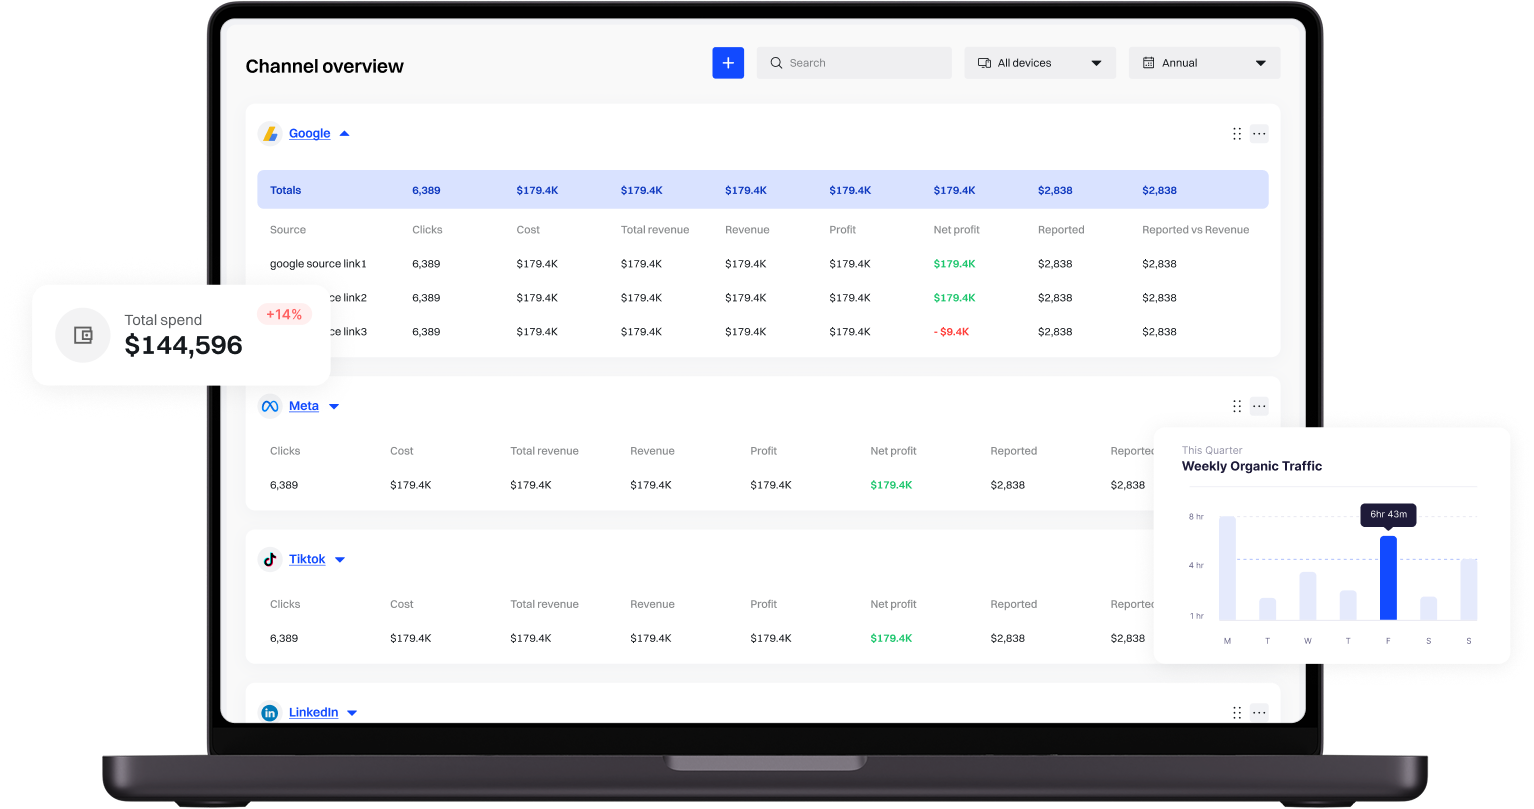This screenshot has width=1534, height=809.
Task: Click the LinkedIn logo icon
Action: 269,713
